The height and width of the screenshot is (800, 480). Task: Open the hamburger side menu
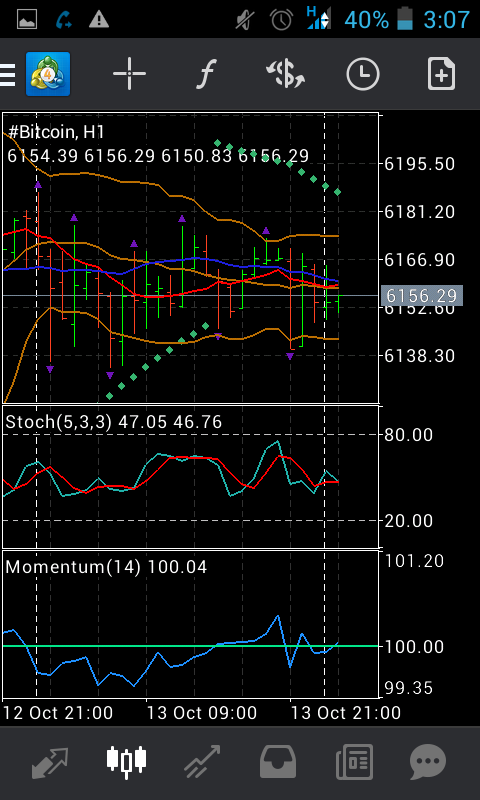coord(8,74)
